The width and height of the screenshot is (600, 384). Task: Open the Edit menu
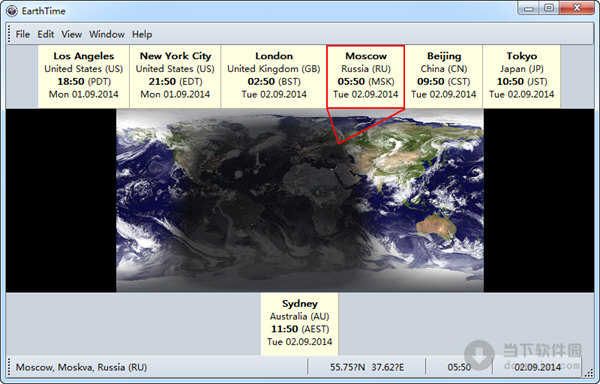[46, 34]
